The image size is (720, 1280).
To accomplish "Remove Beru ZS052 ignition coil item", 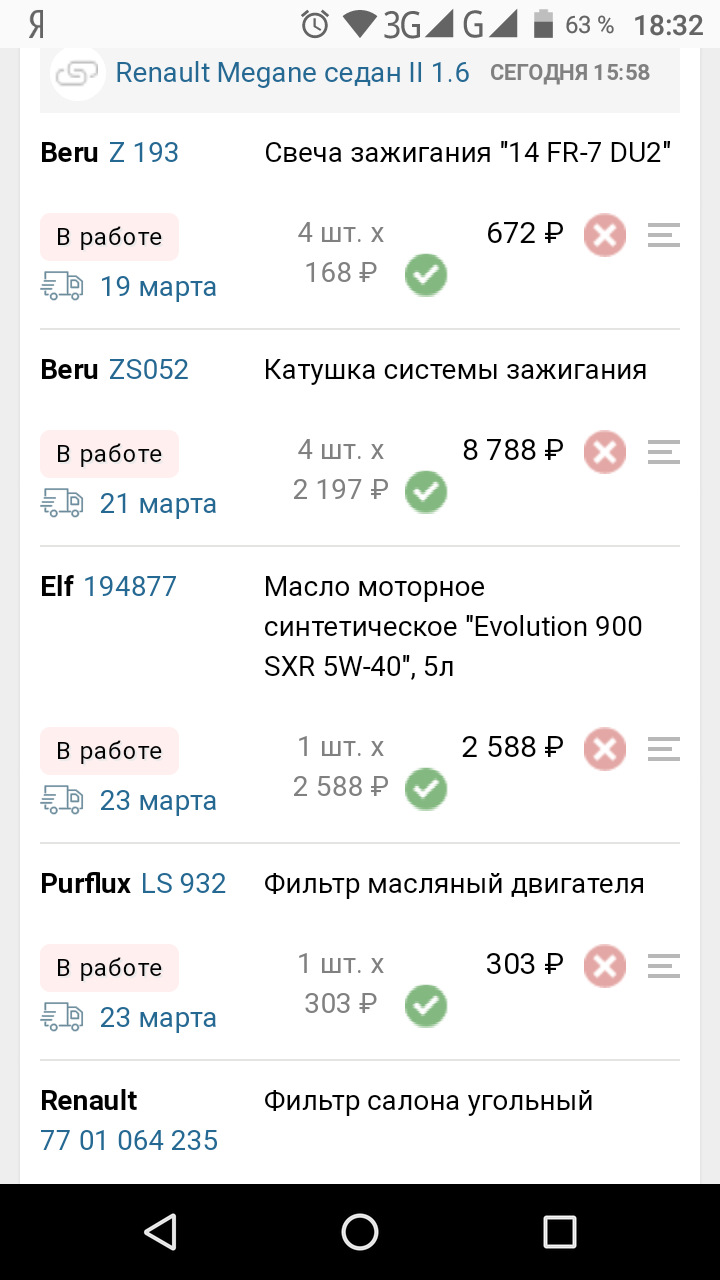I will click(x=605, y=453).
